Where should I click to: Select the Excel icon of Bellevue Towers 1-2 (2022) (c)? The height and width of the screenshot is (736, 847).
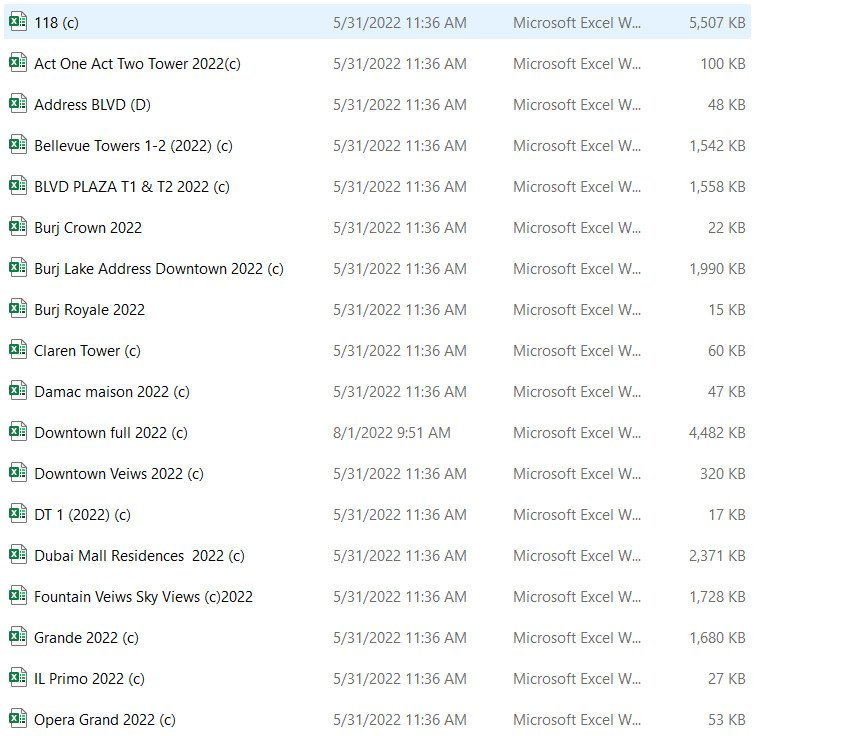coord(18,145)
